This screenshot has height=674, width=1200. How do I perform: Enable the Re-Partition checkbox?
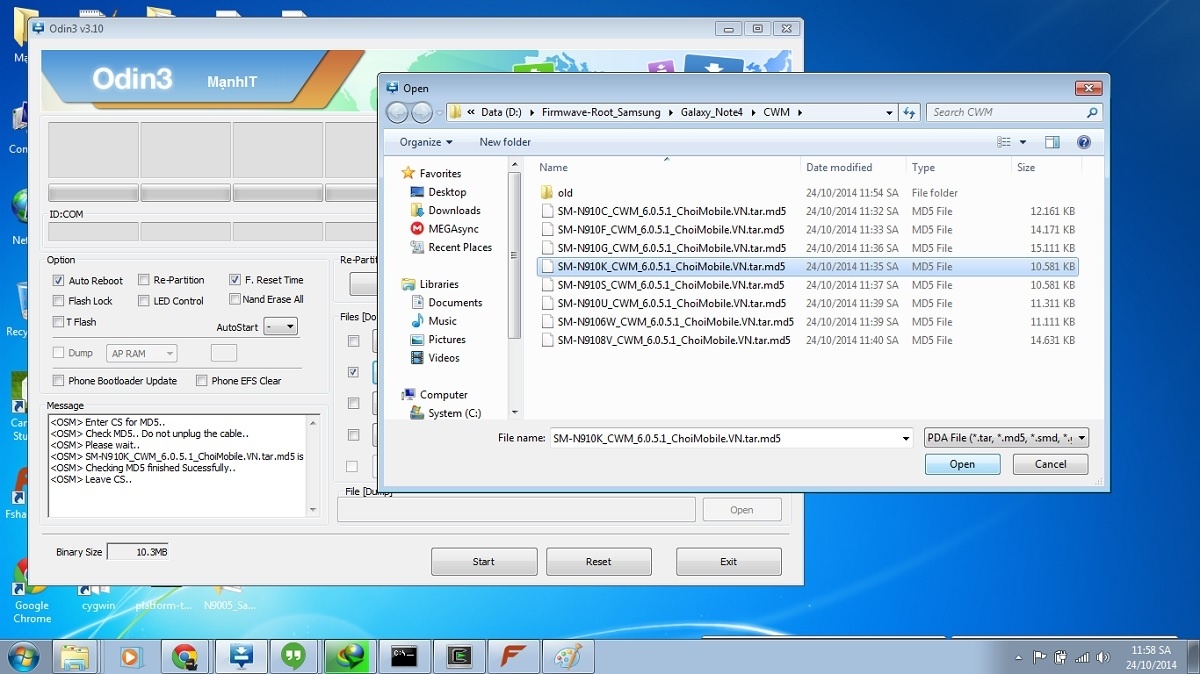(x=144, y=280)
